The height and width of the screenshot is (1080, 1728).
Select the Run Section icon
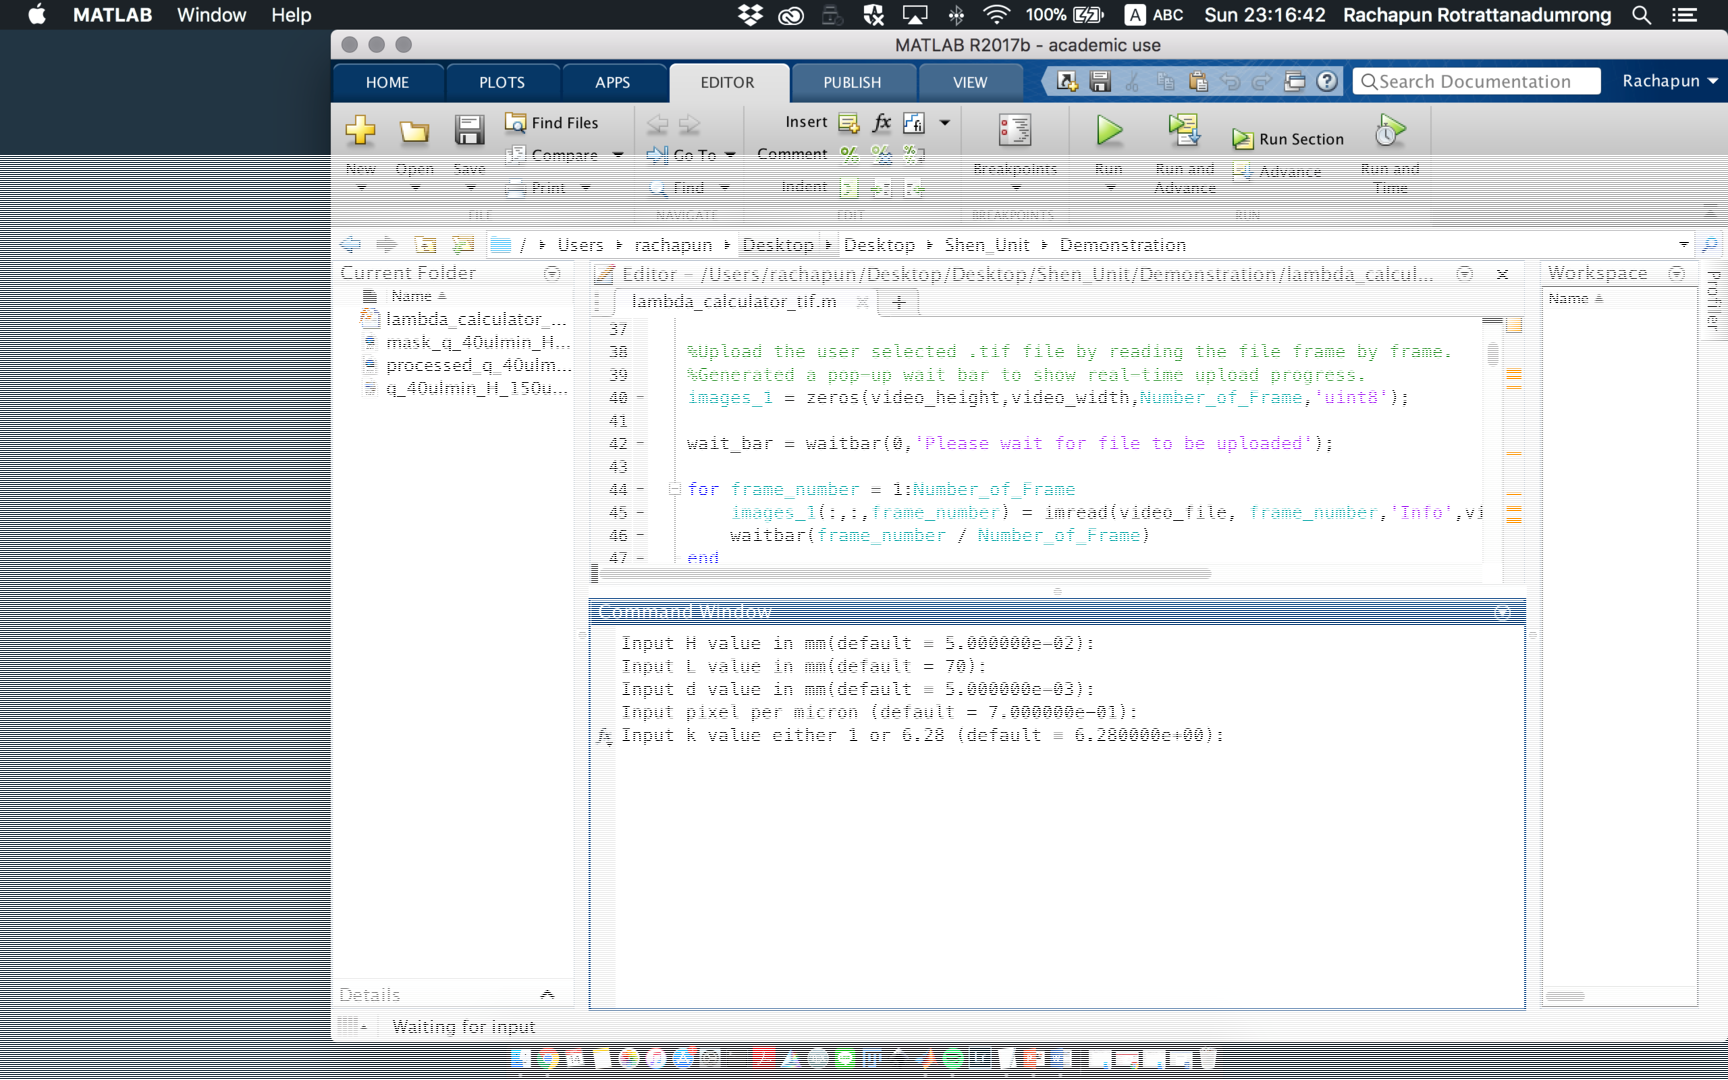pos(1241,139)
